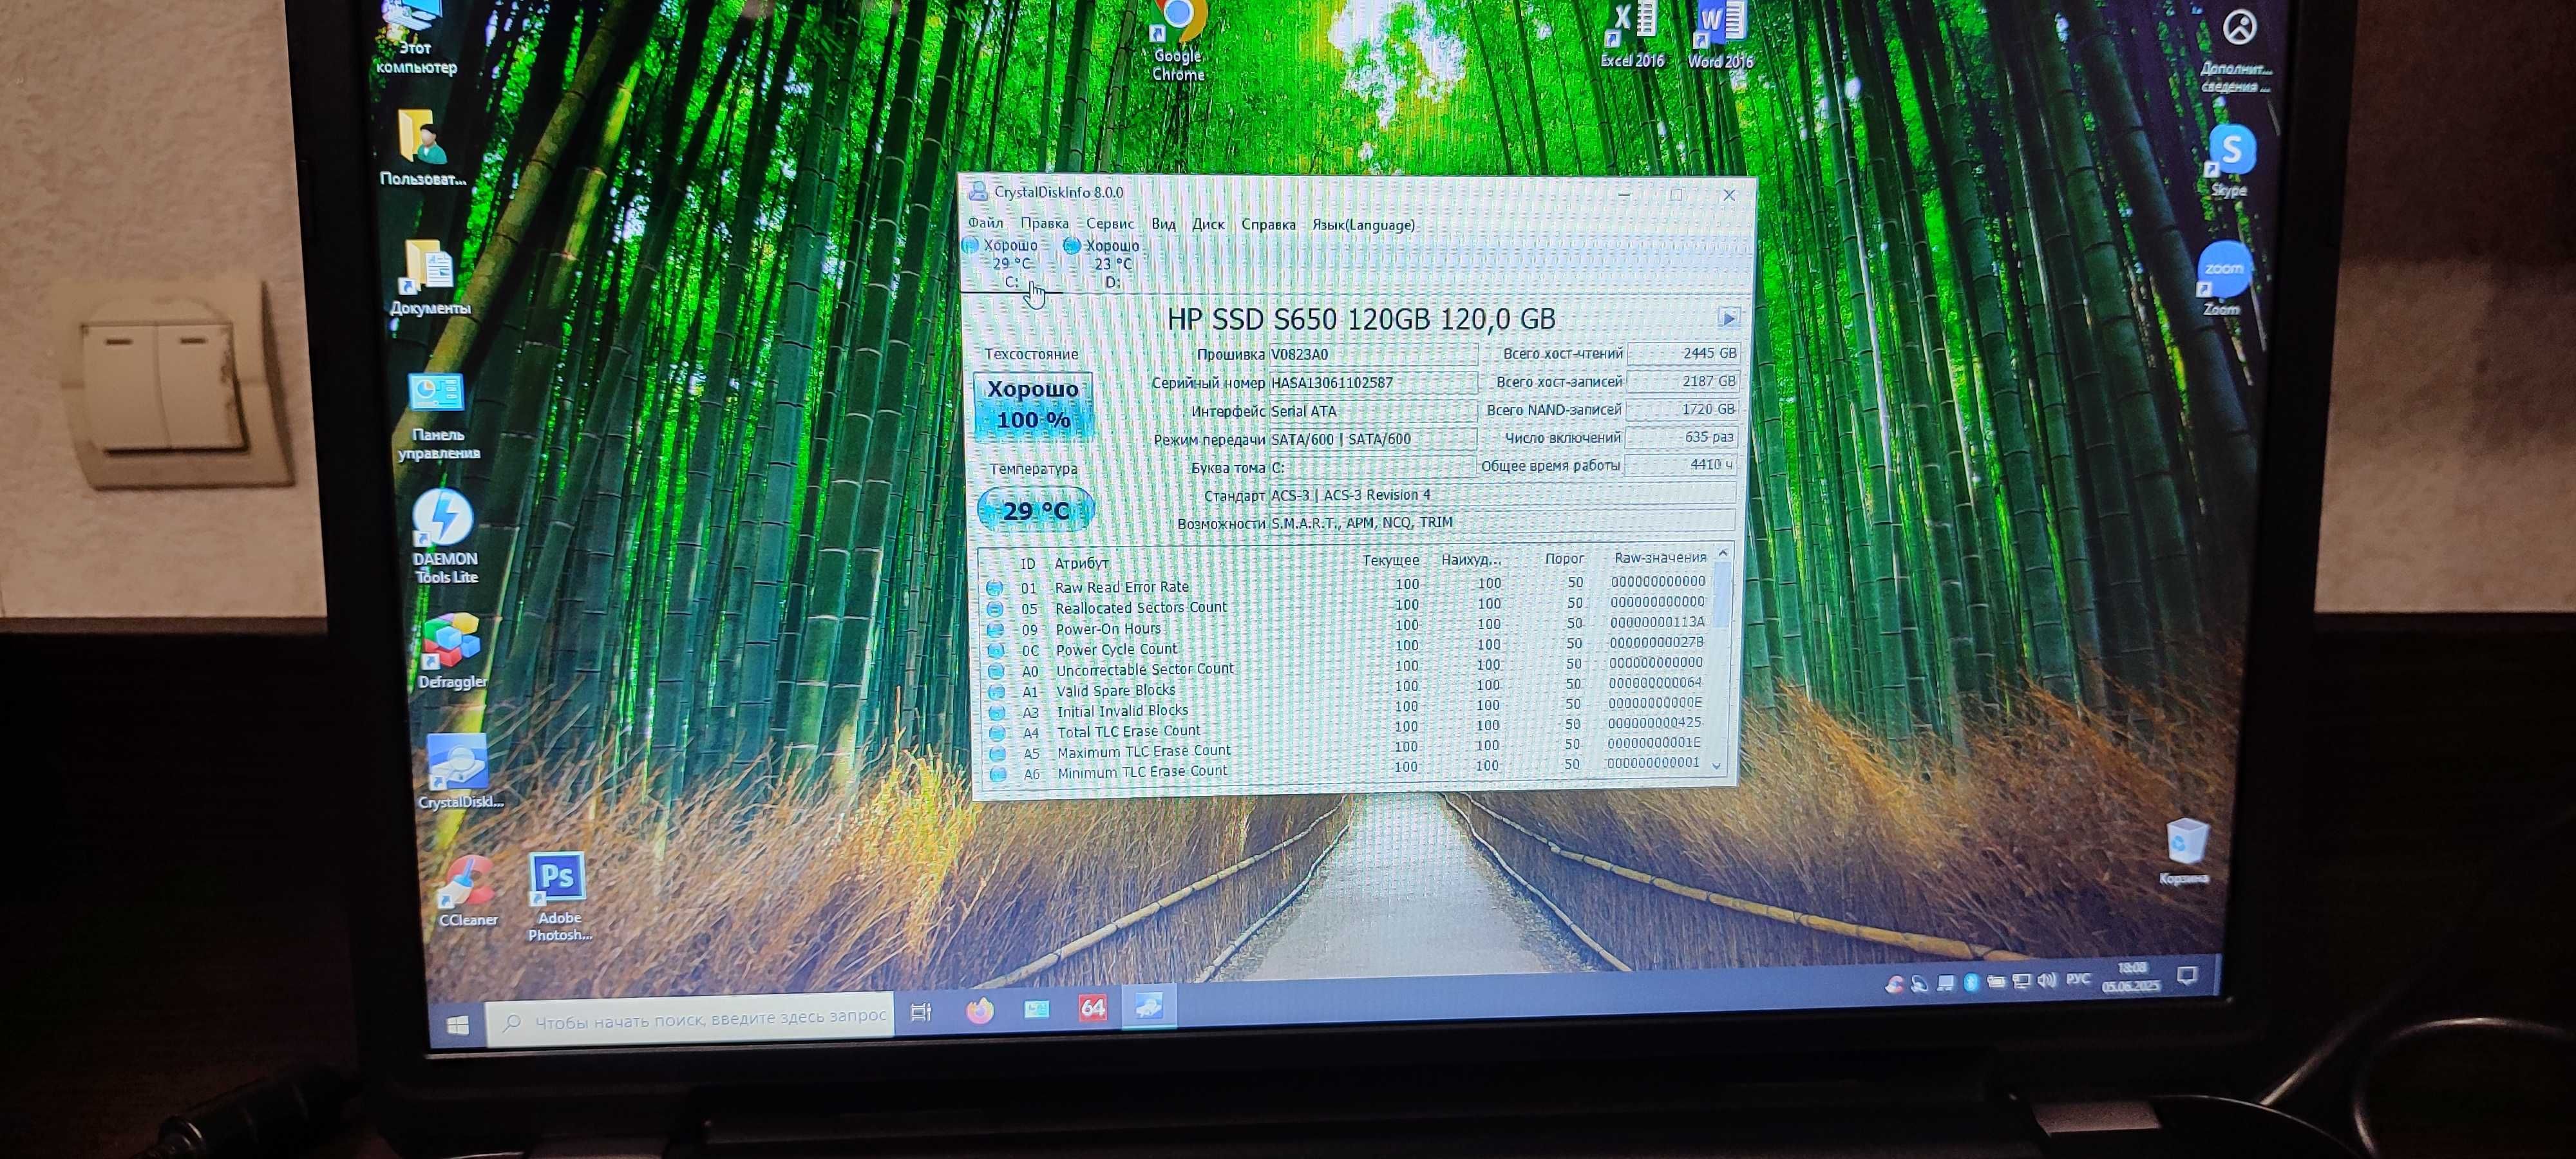Open the Skype desktop icon
Image resolution: width=2576 pixels, height=1159 pixels.
tap(2230, 160)
